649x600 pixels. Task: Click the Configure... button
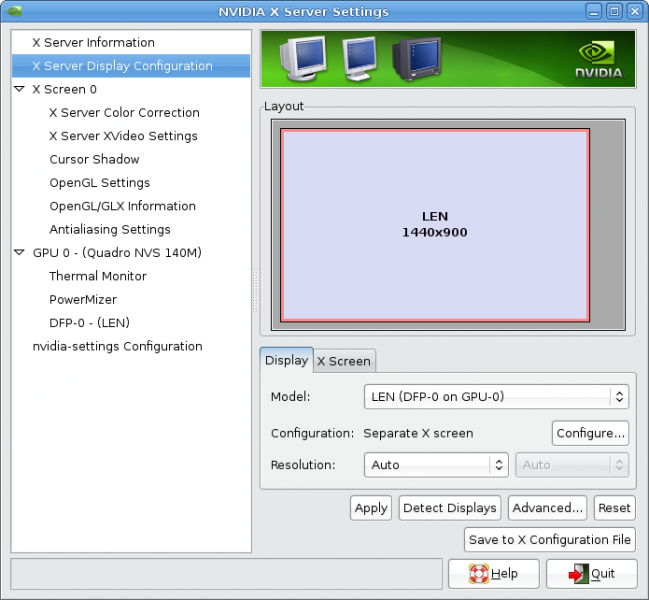pyautogui.click(x=590, y=433)
